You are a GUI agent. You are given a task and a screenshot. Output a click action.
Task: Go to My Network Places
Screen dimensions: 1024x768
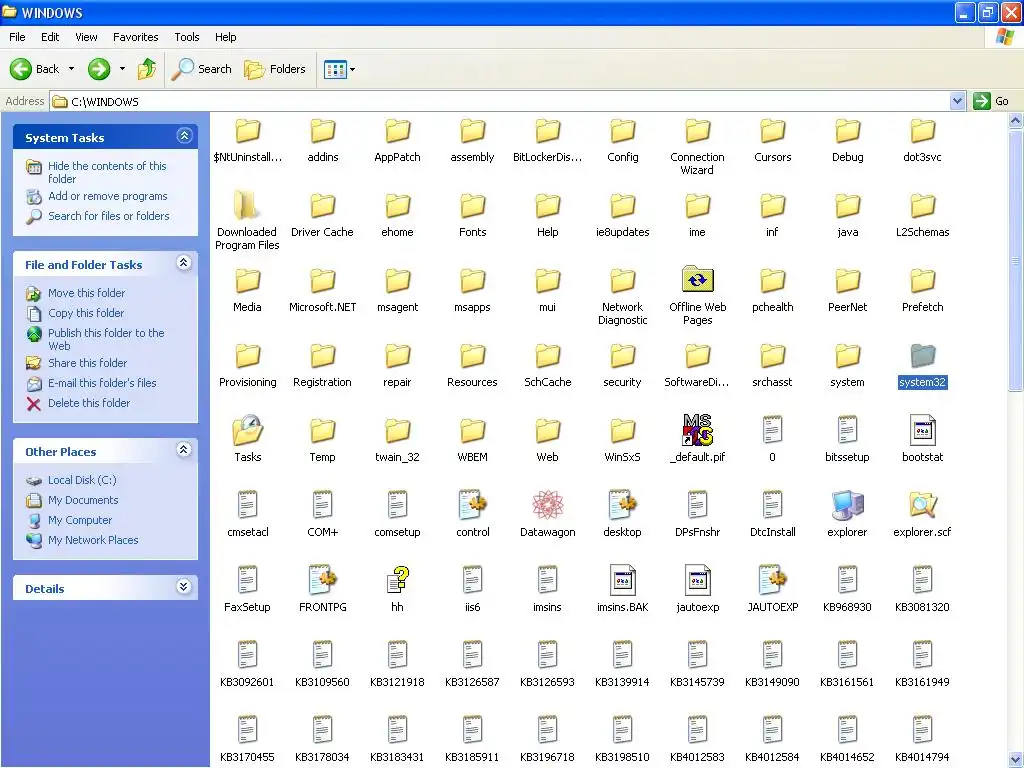pos(93,541)
